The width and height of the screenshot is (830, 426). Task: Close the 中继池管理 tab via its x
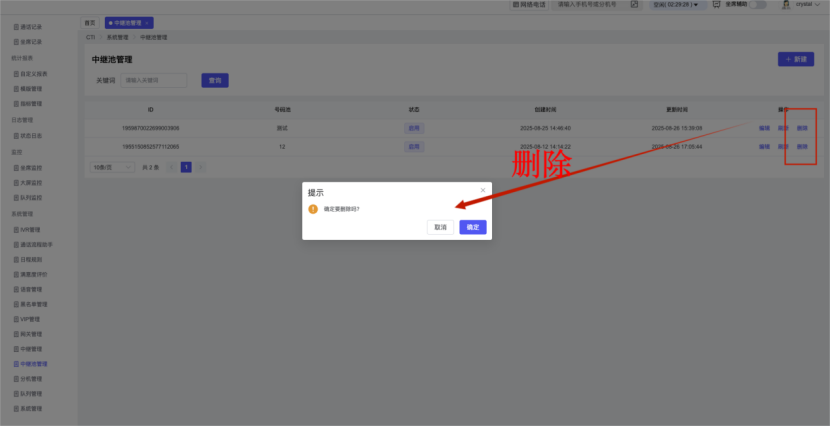click(147, 22)
